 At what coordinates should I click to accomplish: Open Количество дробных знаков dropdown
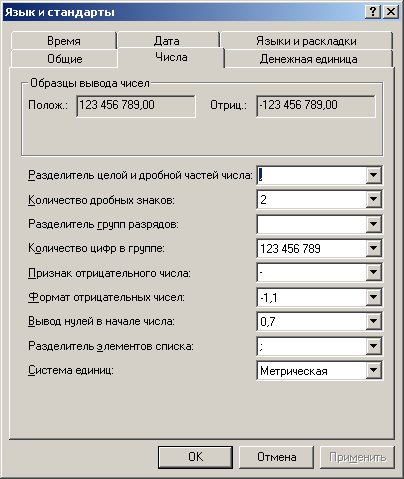click(x=373, y=199)
